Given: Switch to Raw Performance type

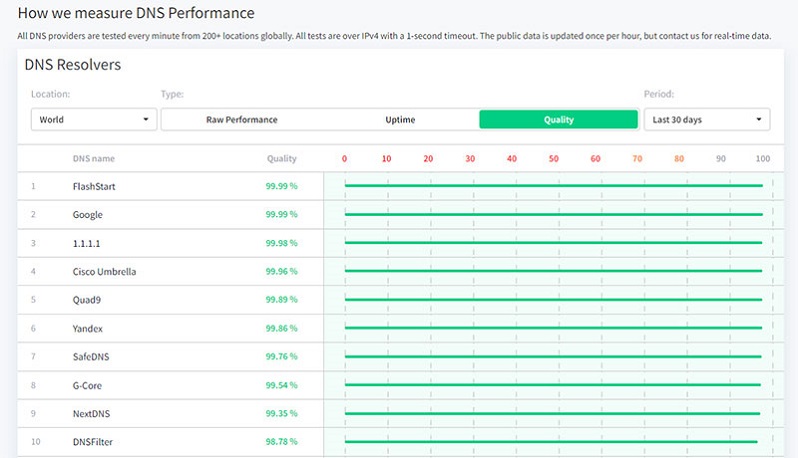Looking at the screenshot, I should pyautogui.click(x=241, y=120).
